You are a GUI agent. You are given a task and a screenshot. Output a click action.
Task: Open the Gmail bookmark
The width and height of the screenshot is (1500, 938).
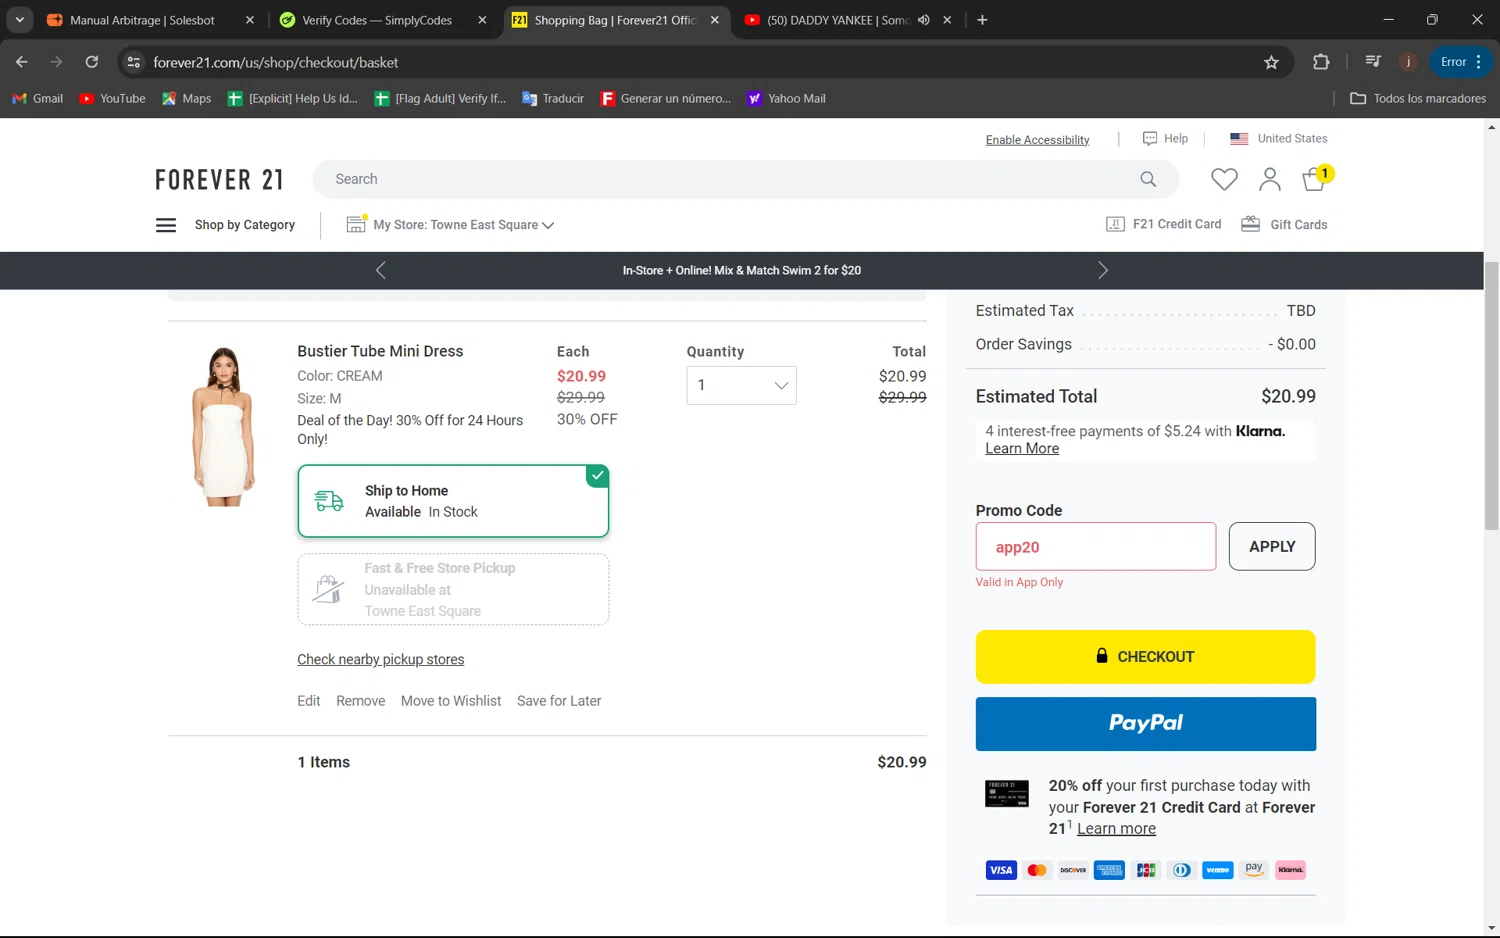[x=37, y=98]
